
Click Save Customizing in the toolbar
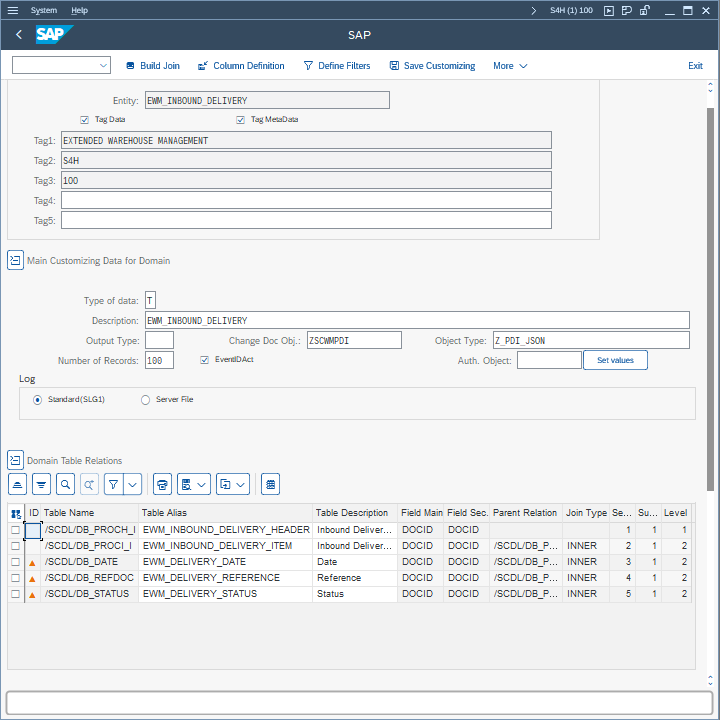432,66
